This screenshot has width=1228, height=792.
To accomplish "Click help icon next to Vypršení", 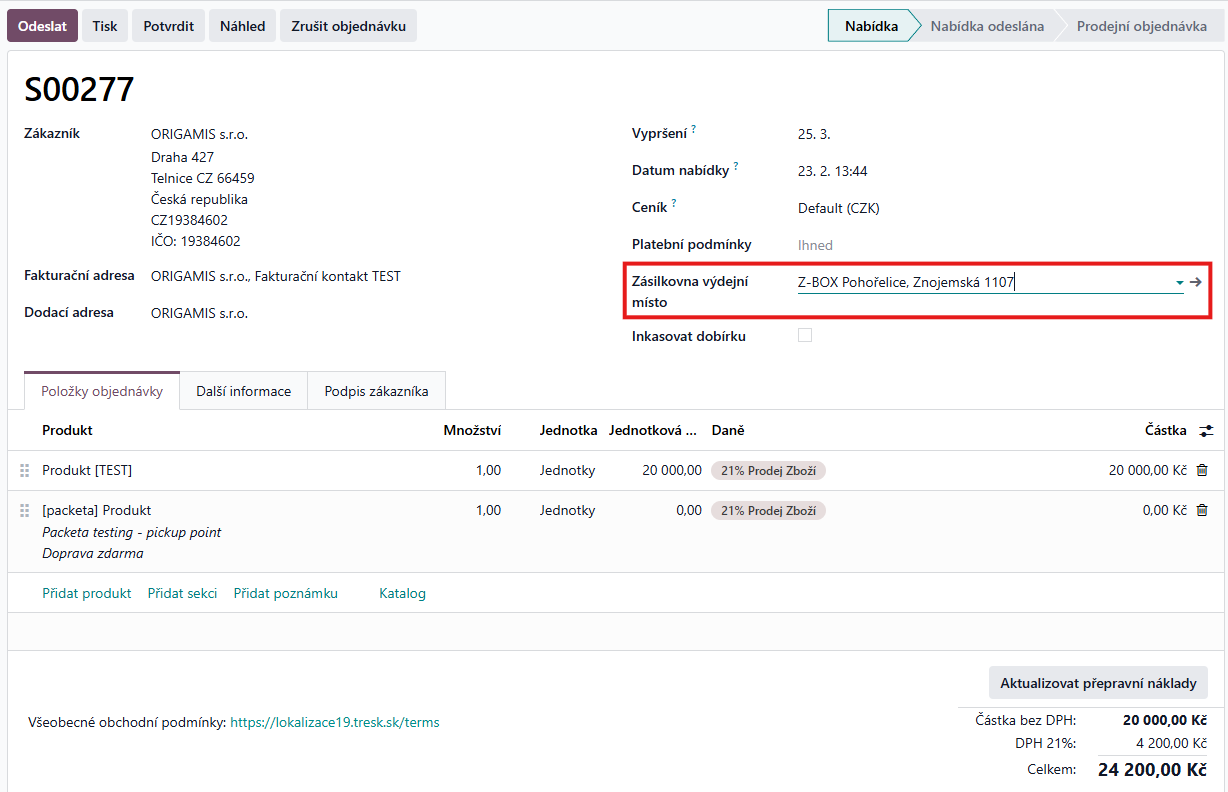I will [694, 129].
